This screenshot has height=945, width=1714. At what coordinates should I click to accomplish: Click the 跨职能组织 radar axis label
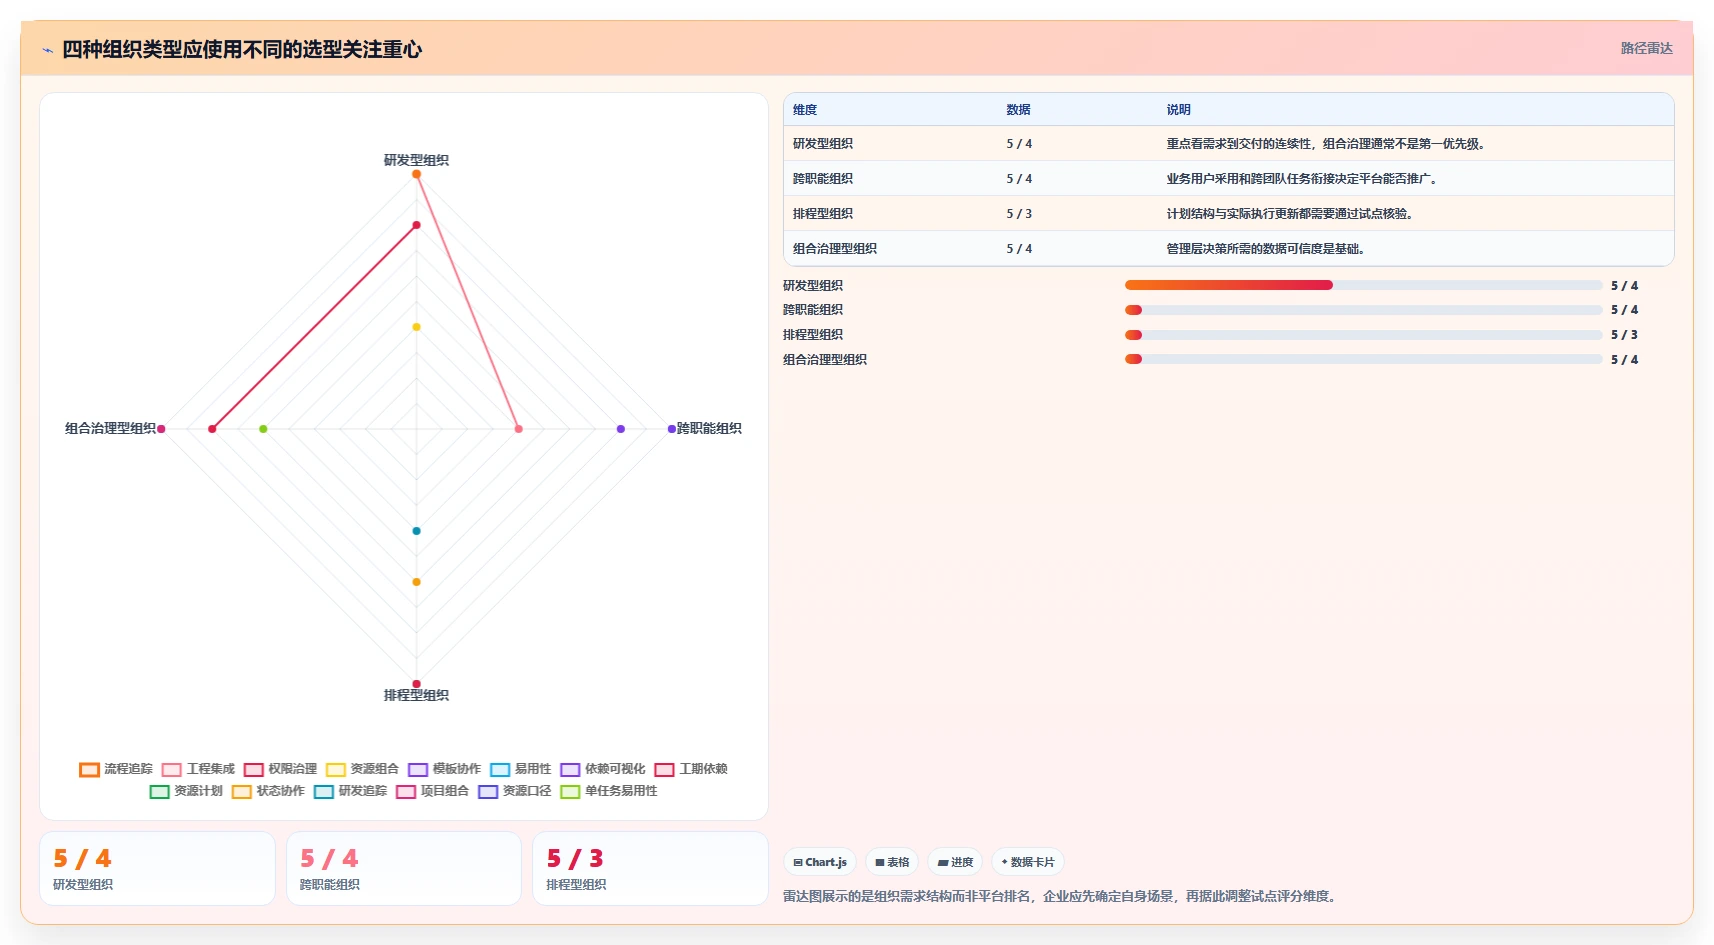709,428
